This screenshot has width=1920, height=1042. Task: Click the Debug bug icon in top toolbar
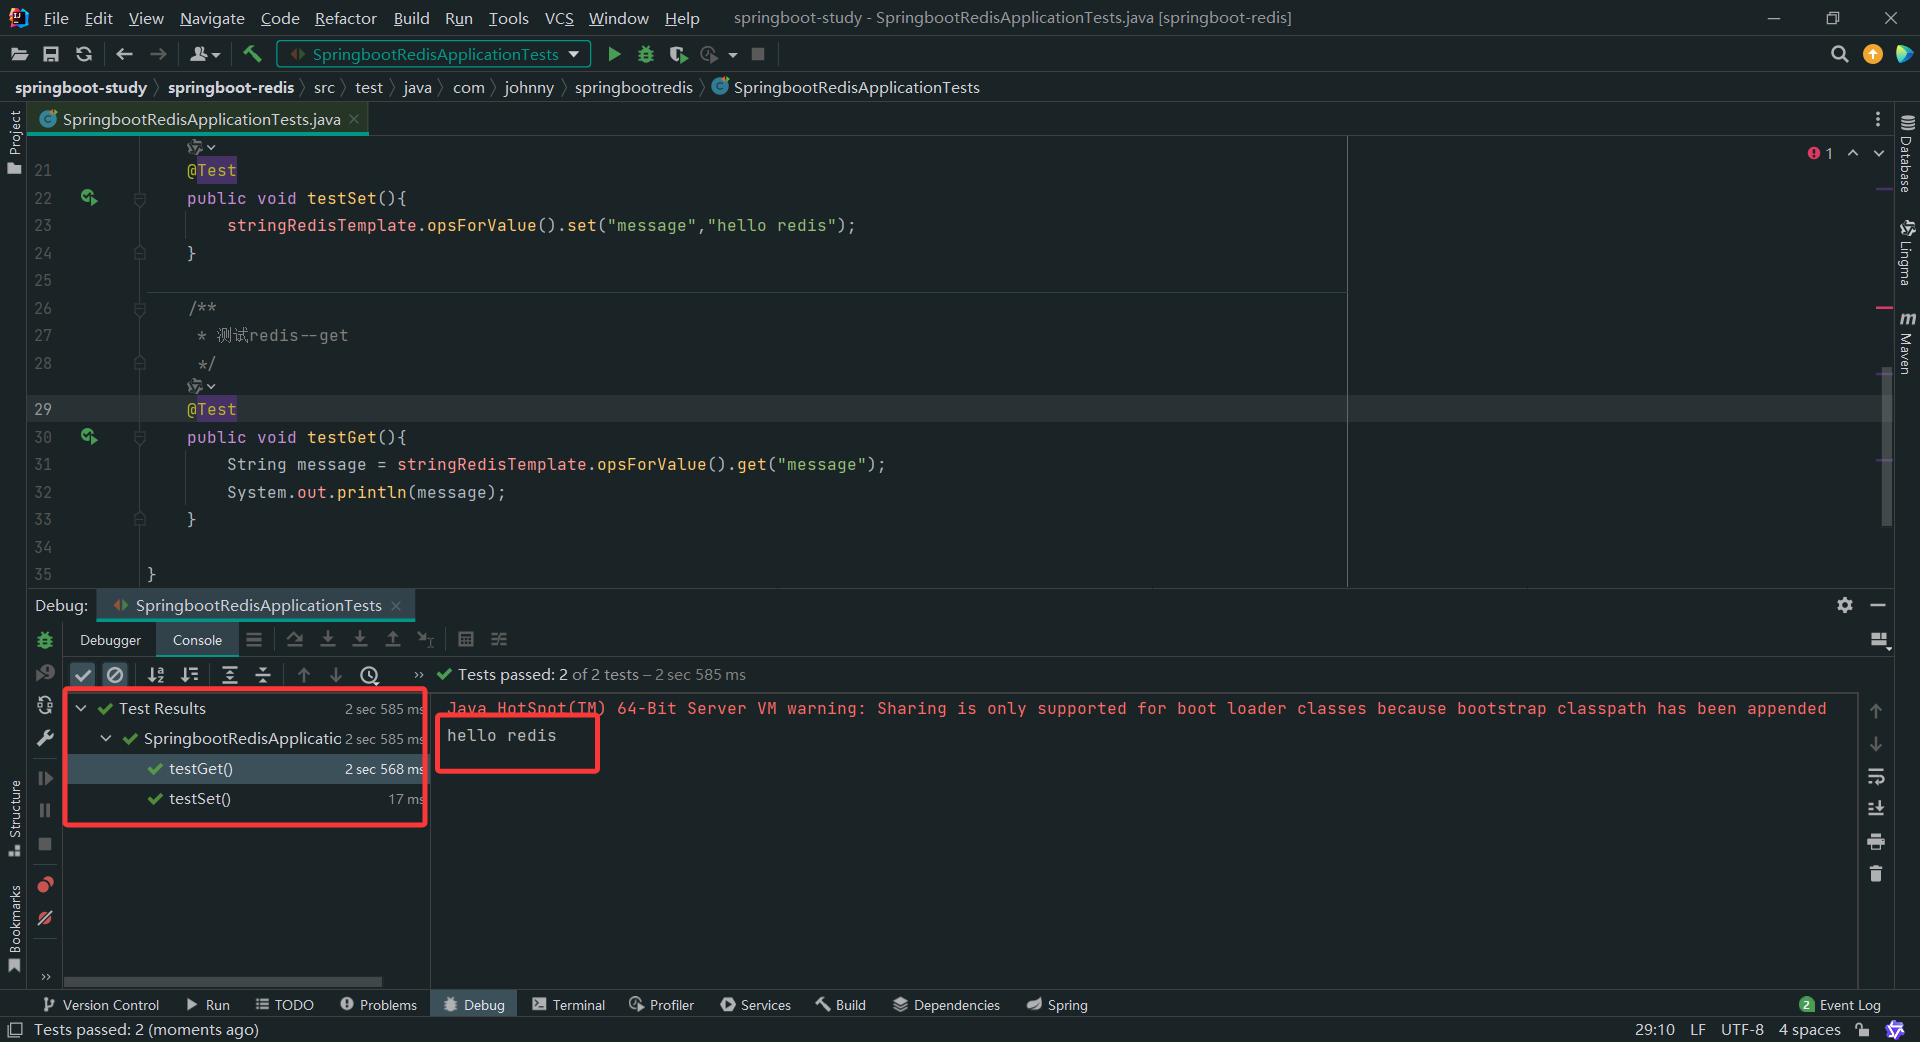pos(646,54)
